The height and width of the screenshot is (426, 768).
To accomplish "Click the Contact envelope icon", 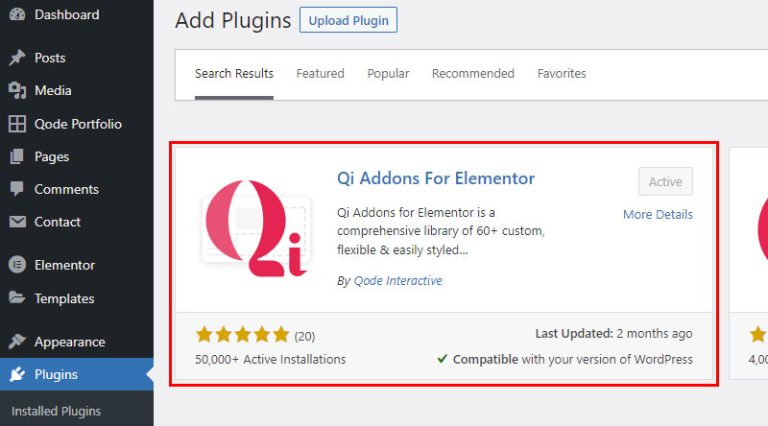I will click(17, 222).
